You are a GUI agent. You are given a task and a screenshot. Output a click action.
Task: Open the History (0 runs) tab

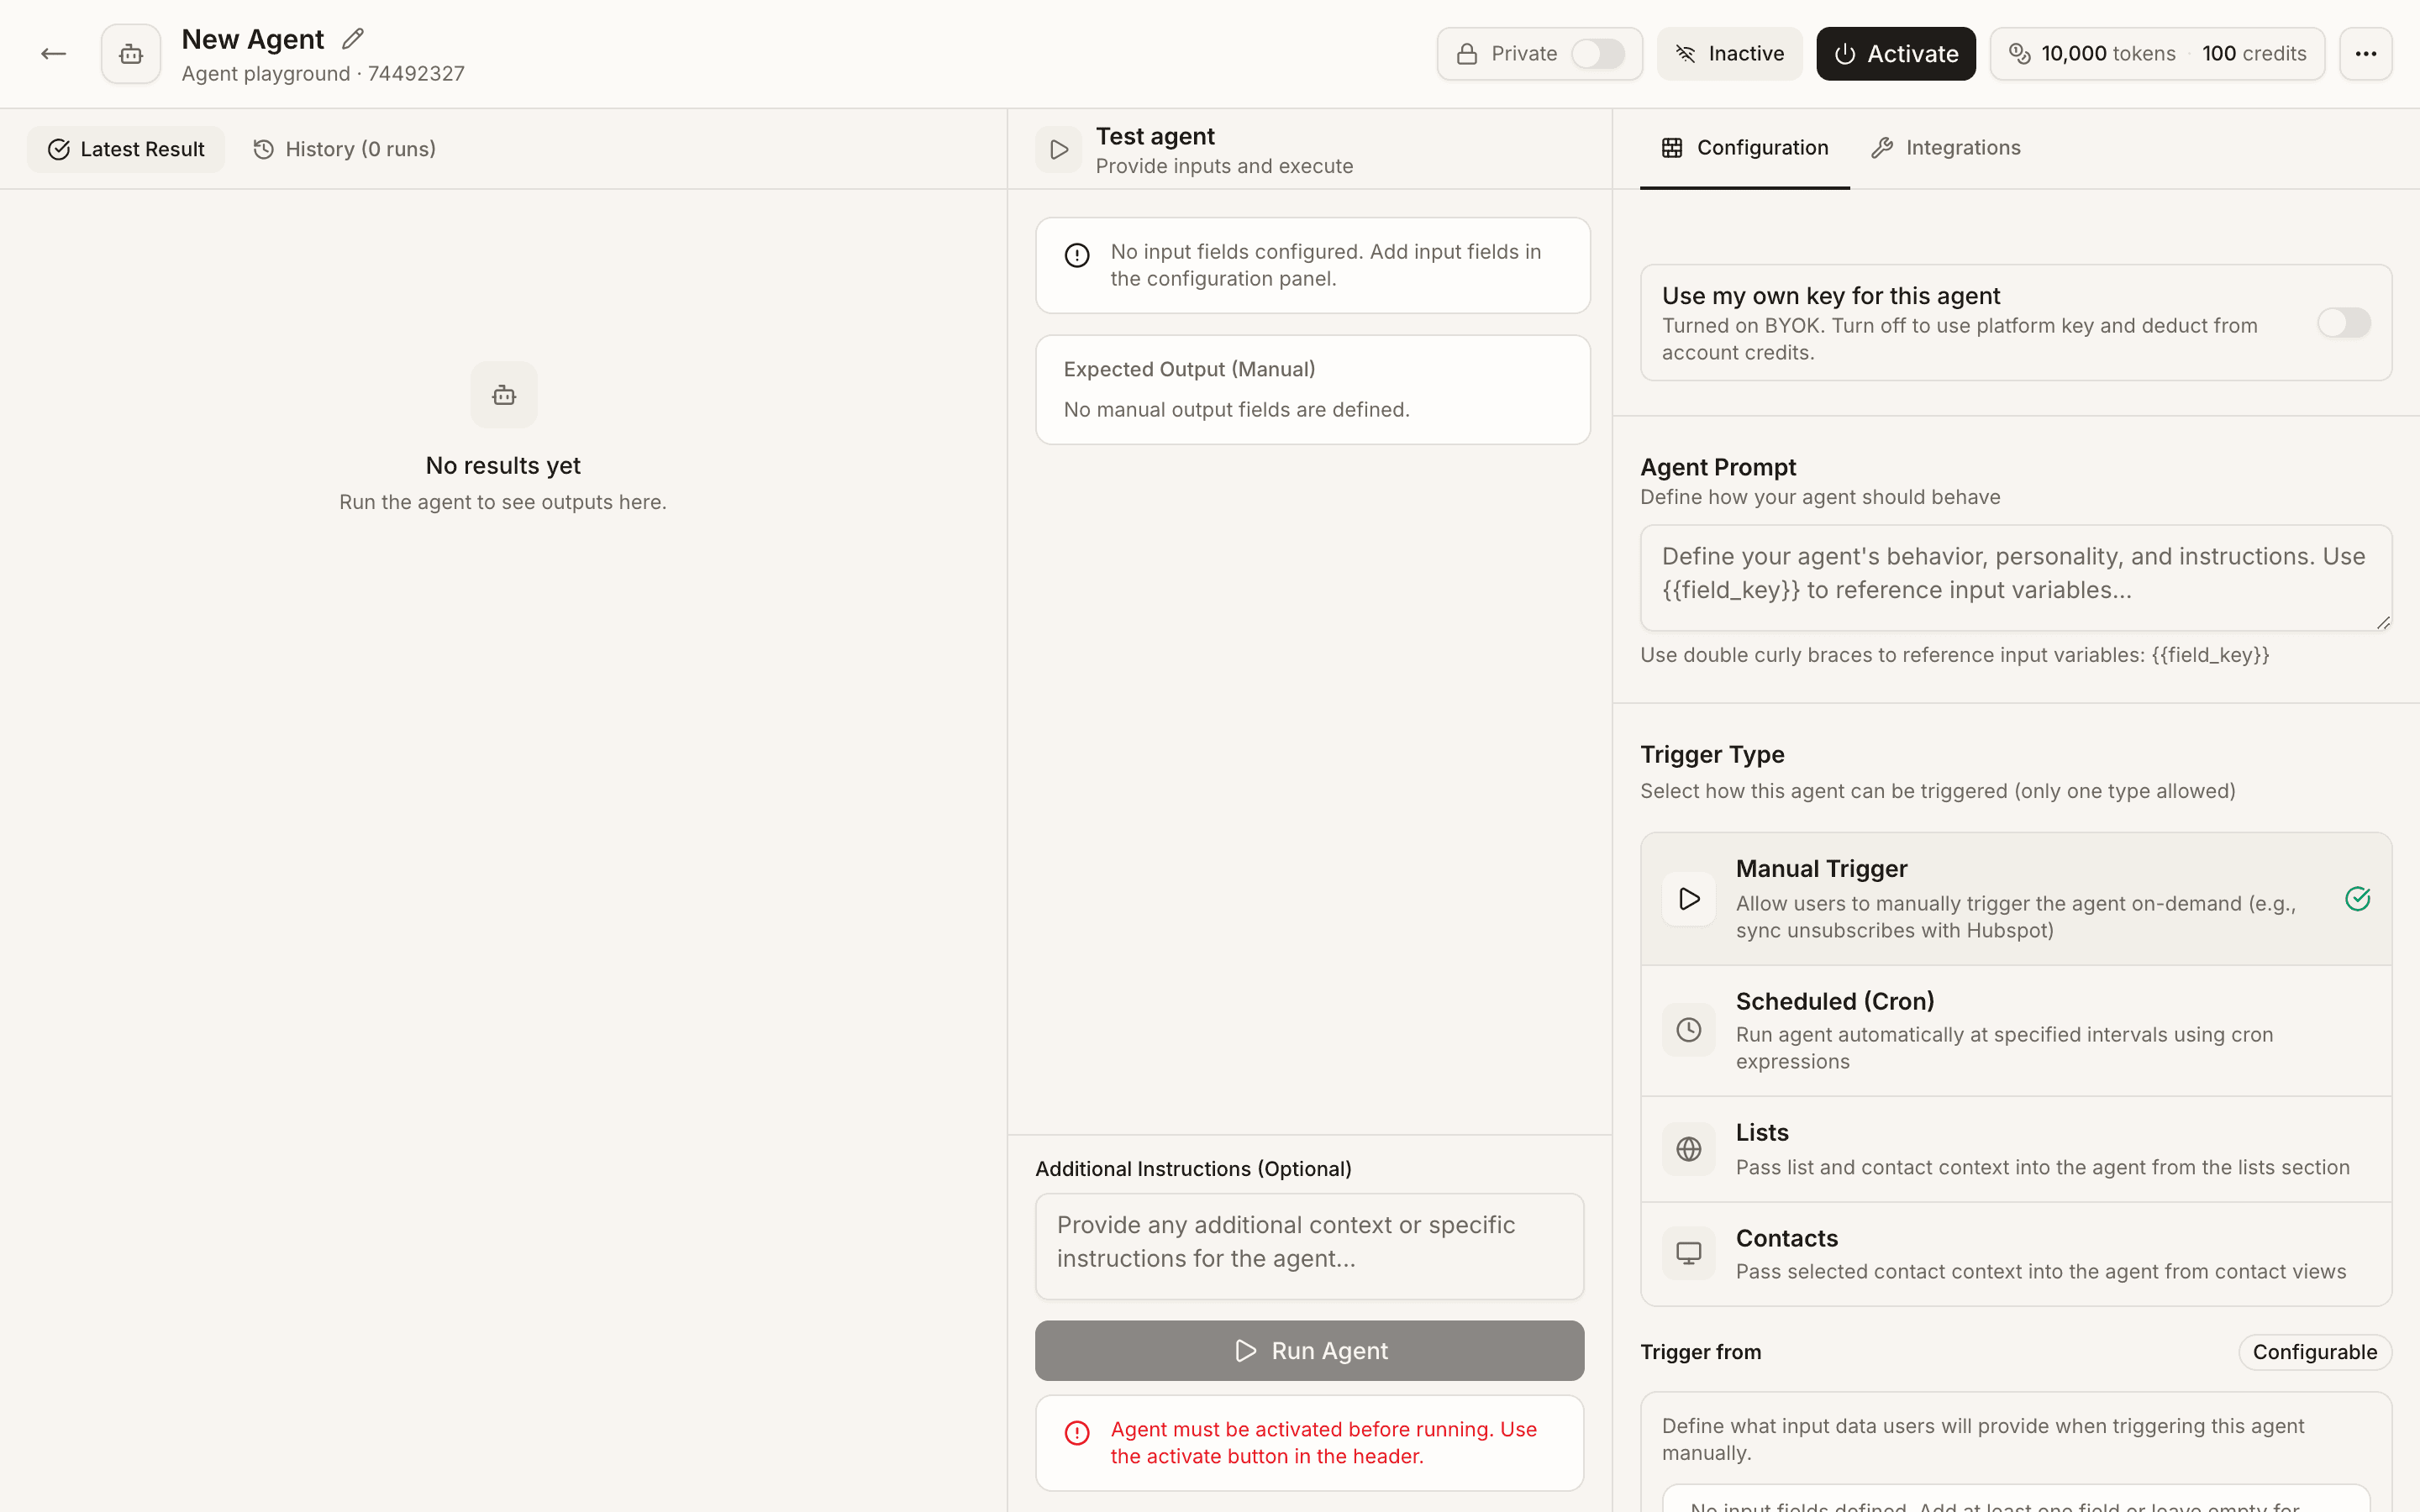pyautogui.click(x=344, y=150)
